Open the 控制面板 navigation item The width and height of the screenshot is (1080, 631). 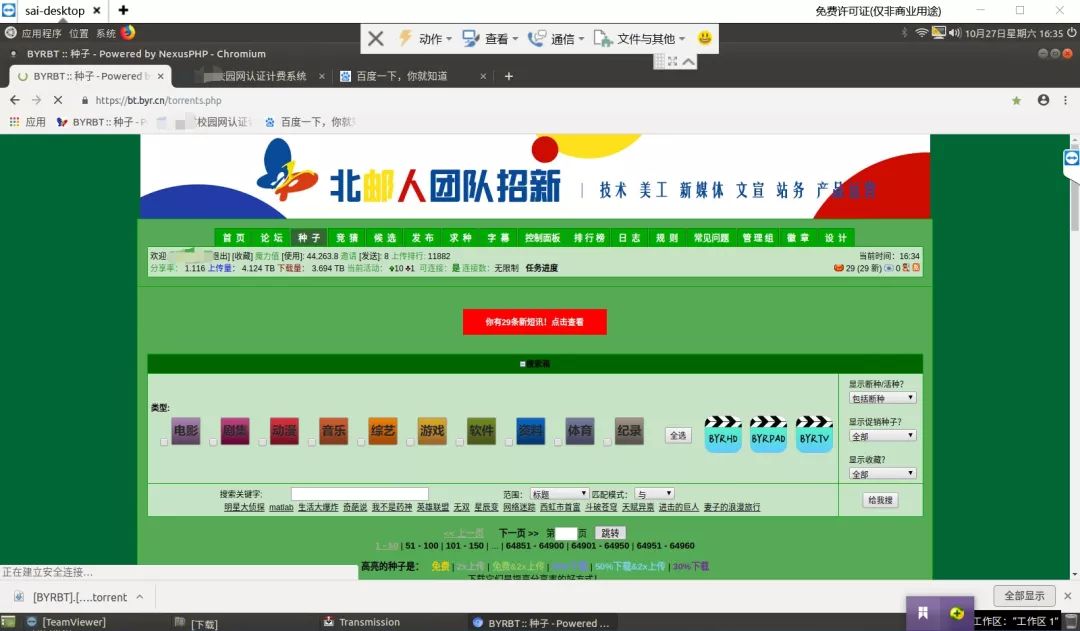[x=543, y=238]
